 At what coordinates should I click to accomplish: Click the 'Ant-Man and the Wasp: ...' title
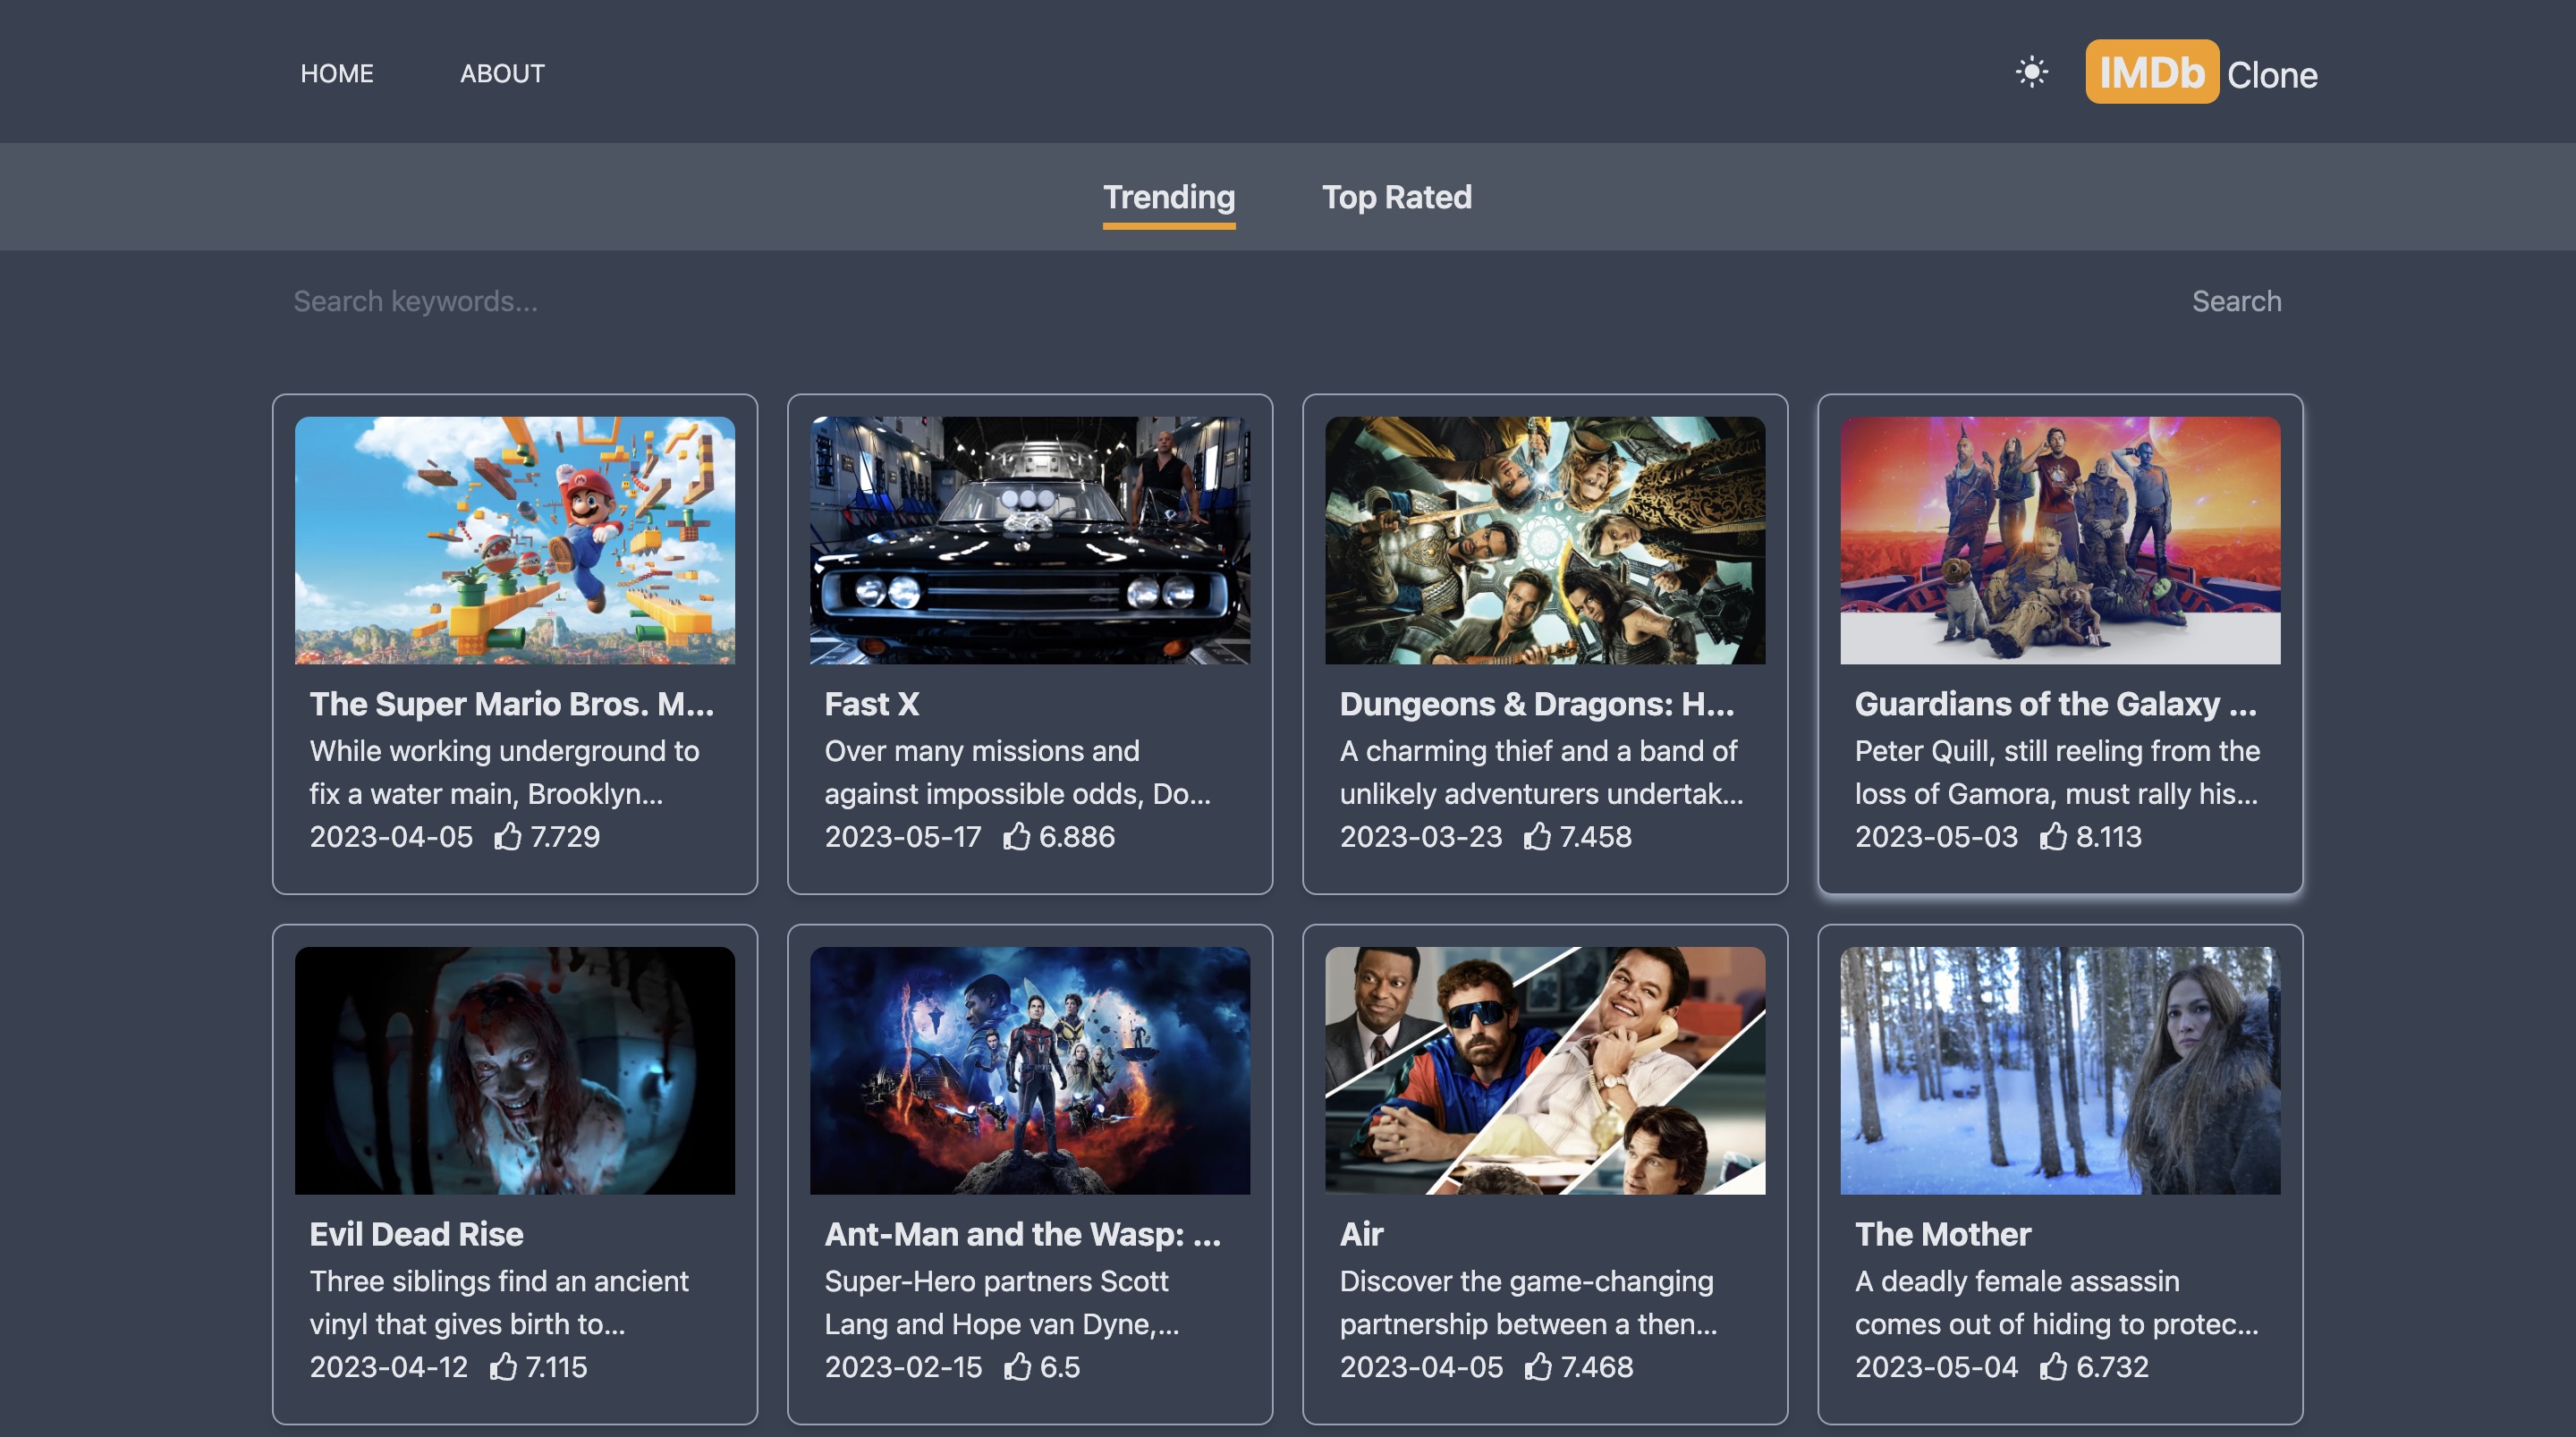click(1023, 1234)
